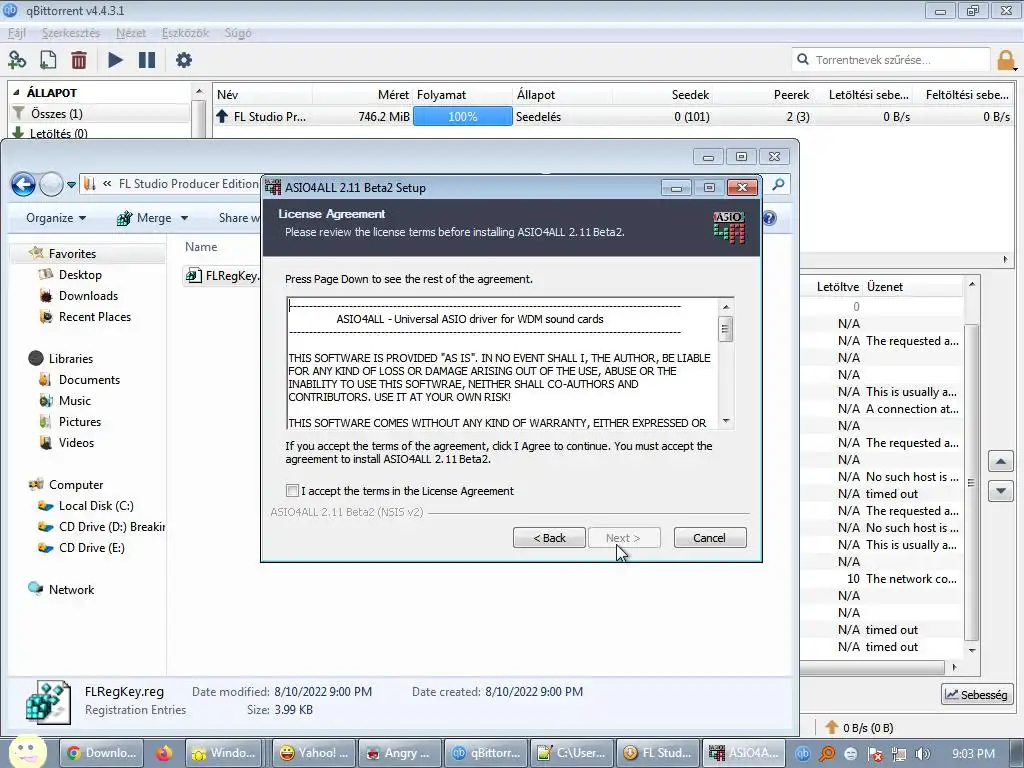Select Network in Explorer sidebar

[x=71, y=589]
